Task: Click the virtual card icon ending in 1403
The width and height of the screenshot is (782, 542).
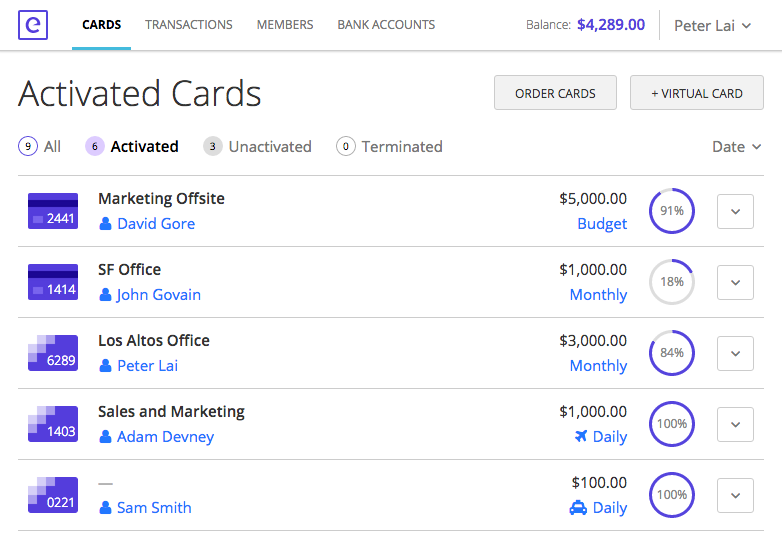Action: tap(53, 424)
